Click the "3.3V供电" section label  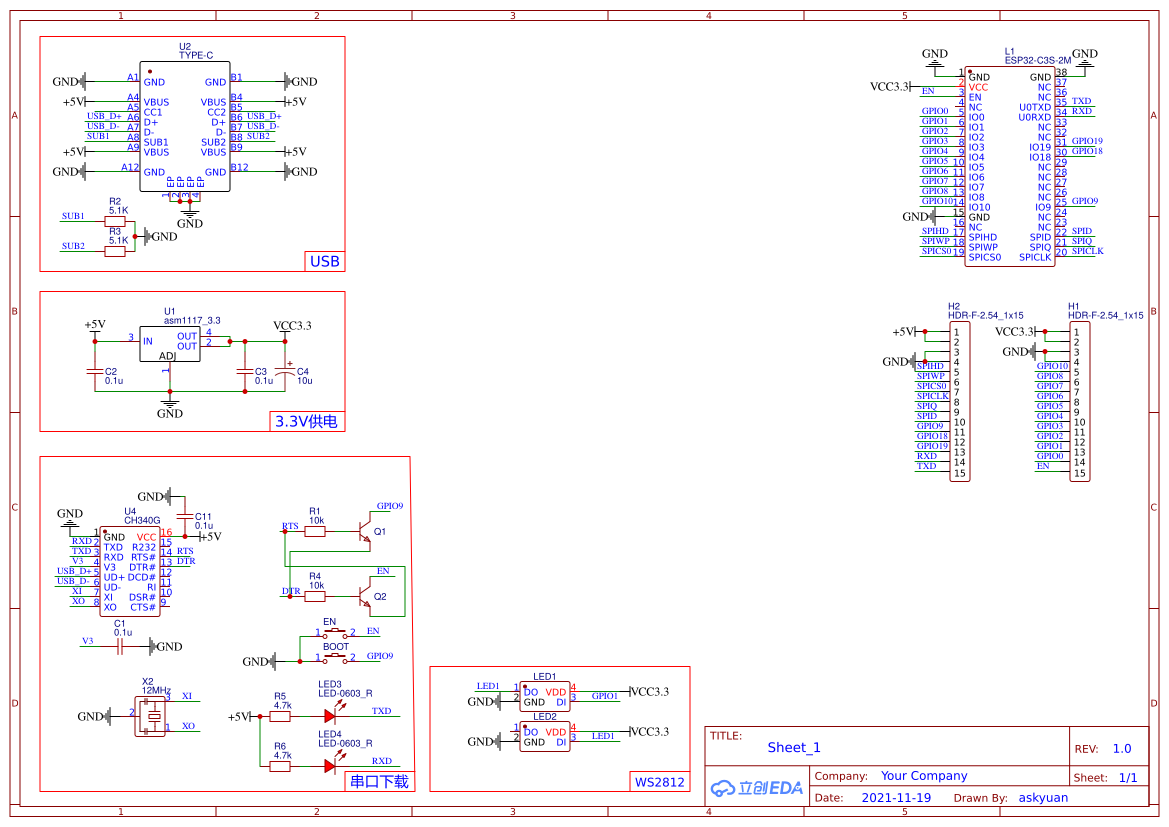[306, 421]
